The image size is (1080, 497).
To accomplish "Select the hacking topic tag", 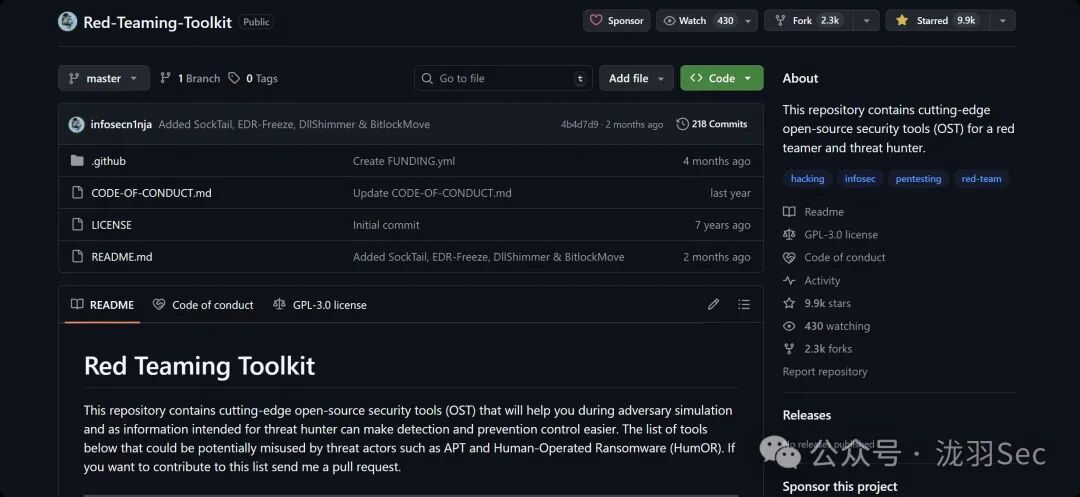I will (807, 179).
